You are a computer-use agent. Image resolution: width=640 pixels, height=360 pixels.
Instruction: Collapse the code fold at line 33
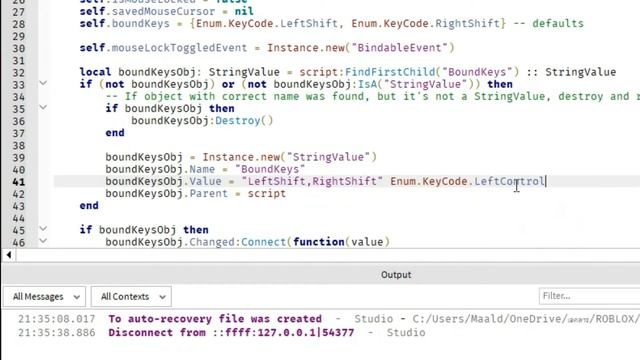(x=43, y=83)
